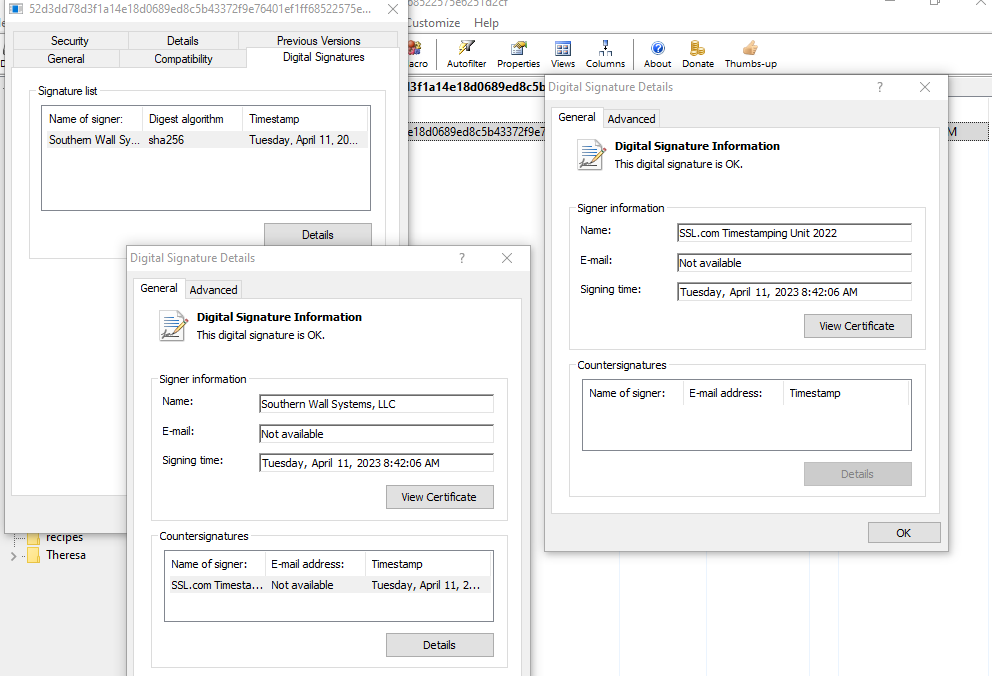This screenshot has width=992, height=676.
Task: Open the Columns toolbar icon
Action: coord(605,48)
